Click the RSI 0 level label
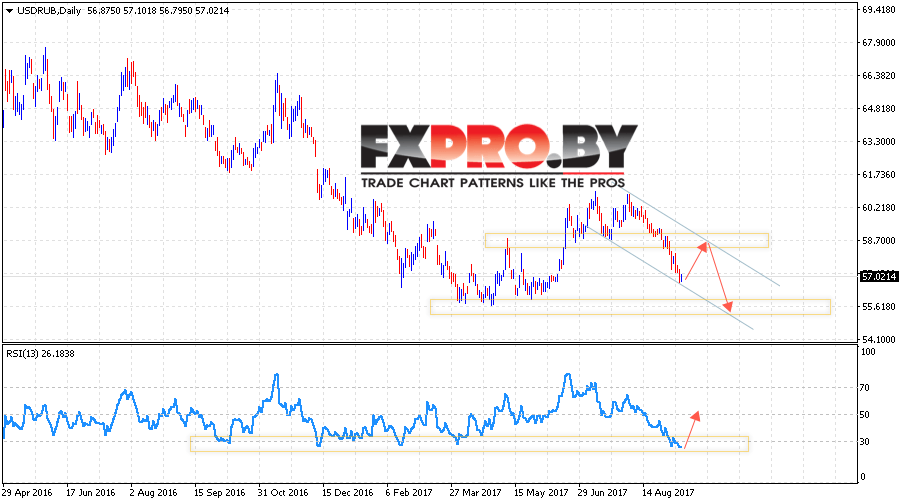The width and height of the screenshot is (900, 504). 864,477
